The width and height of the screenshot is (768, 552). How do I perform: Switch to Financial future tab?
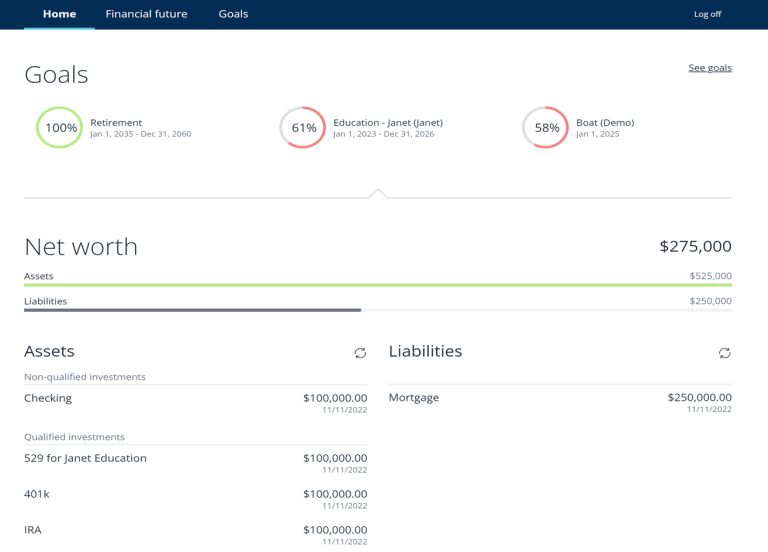(x=146, y=14)
